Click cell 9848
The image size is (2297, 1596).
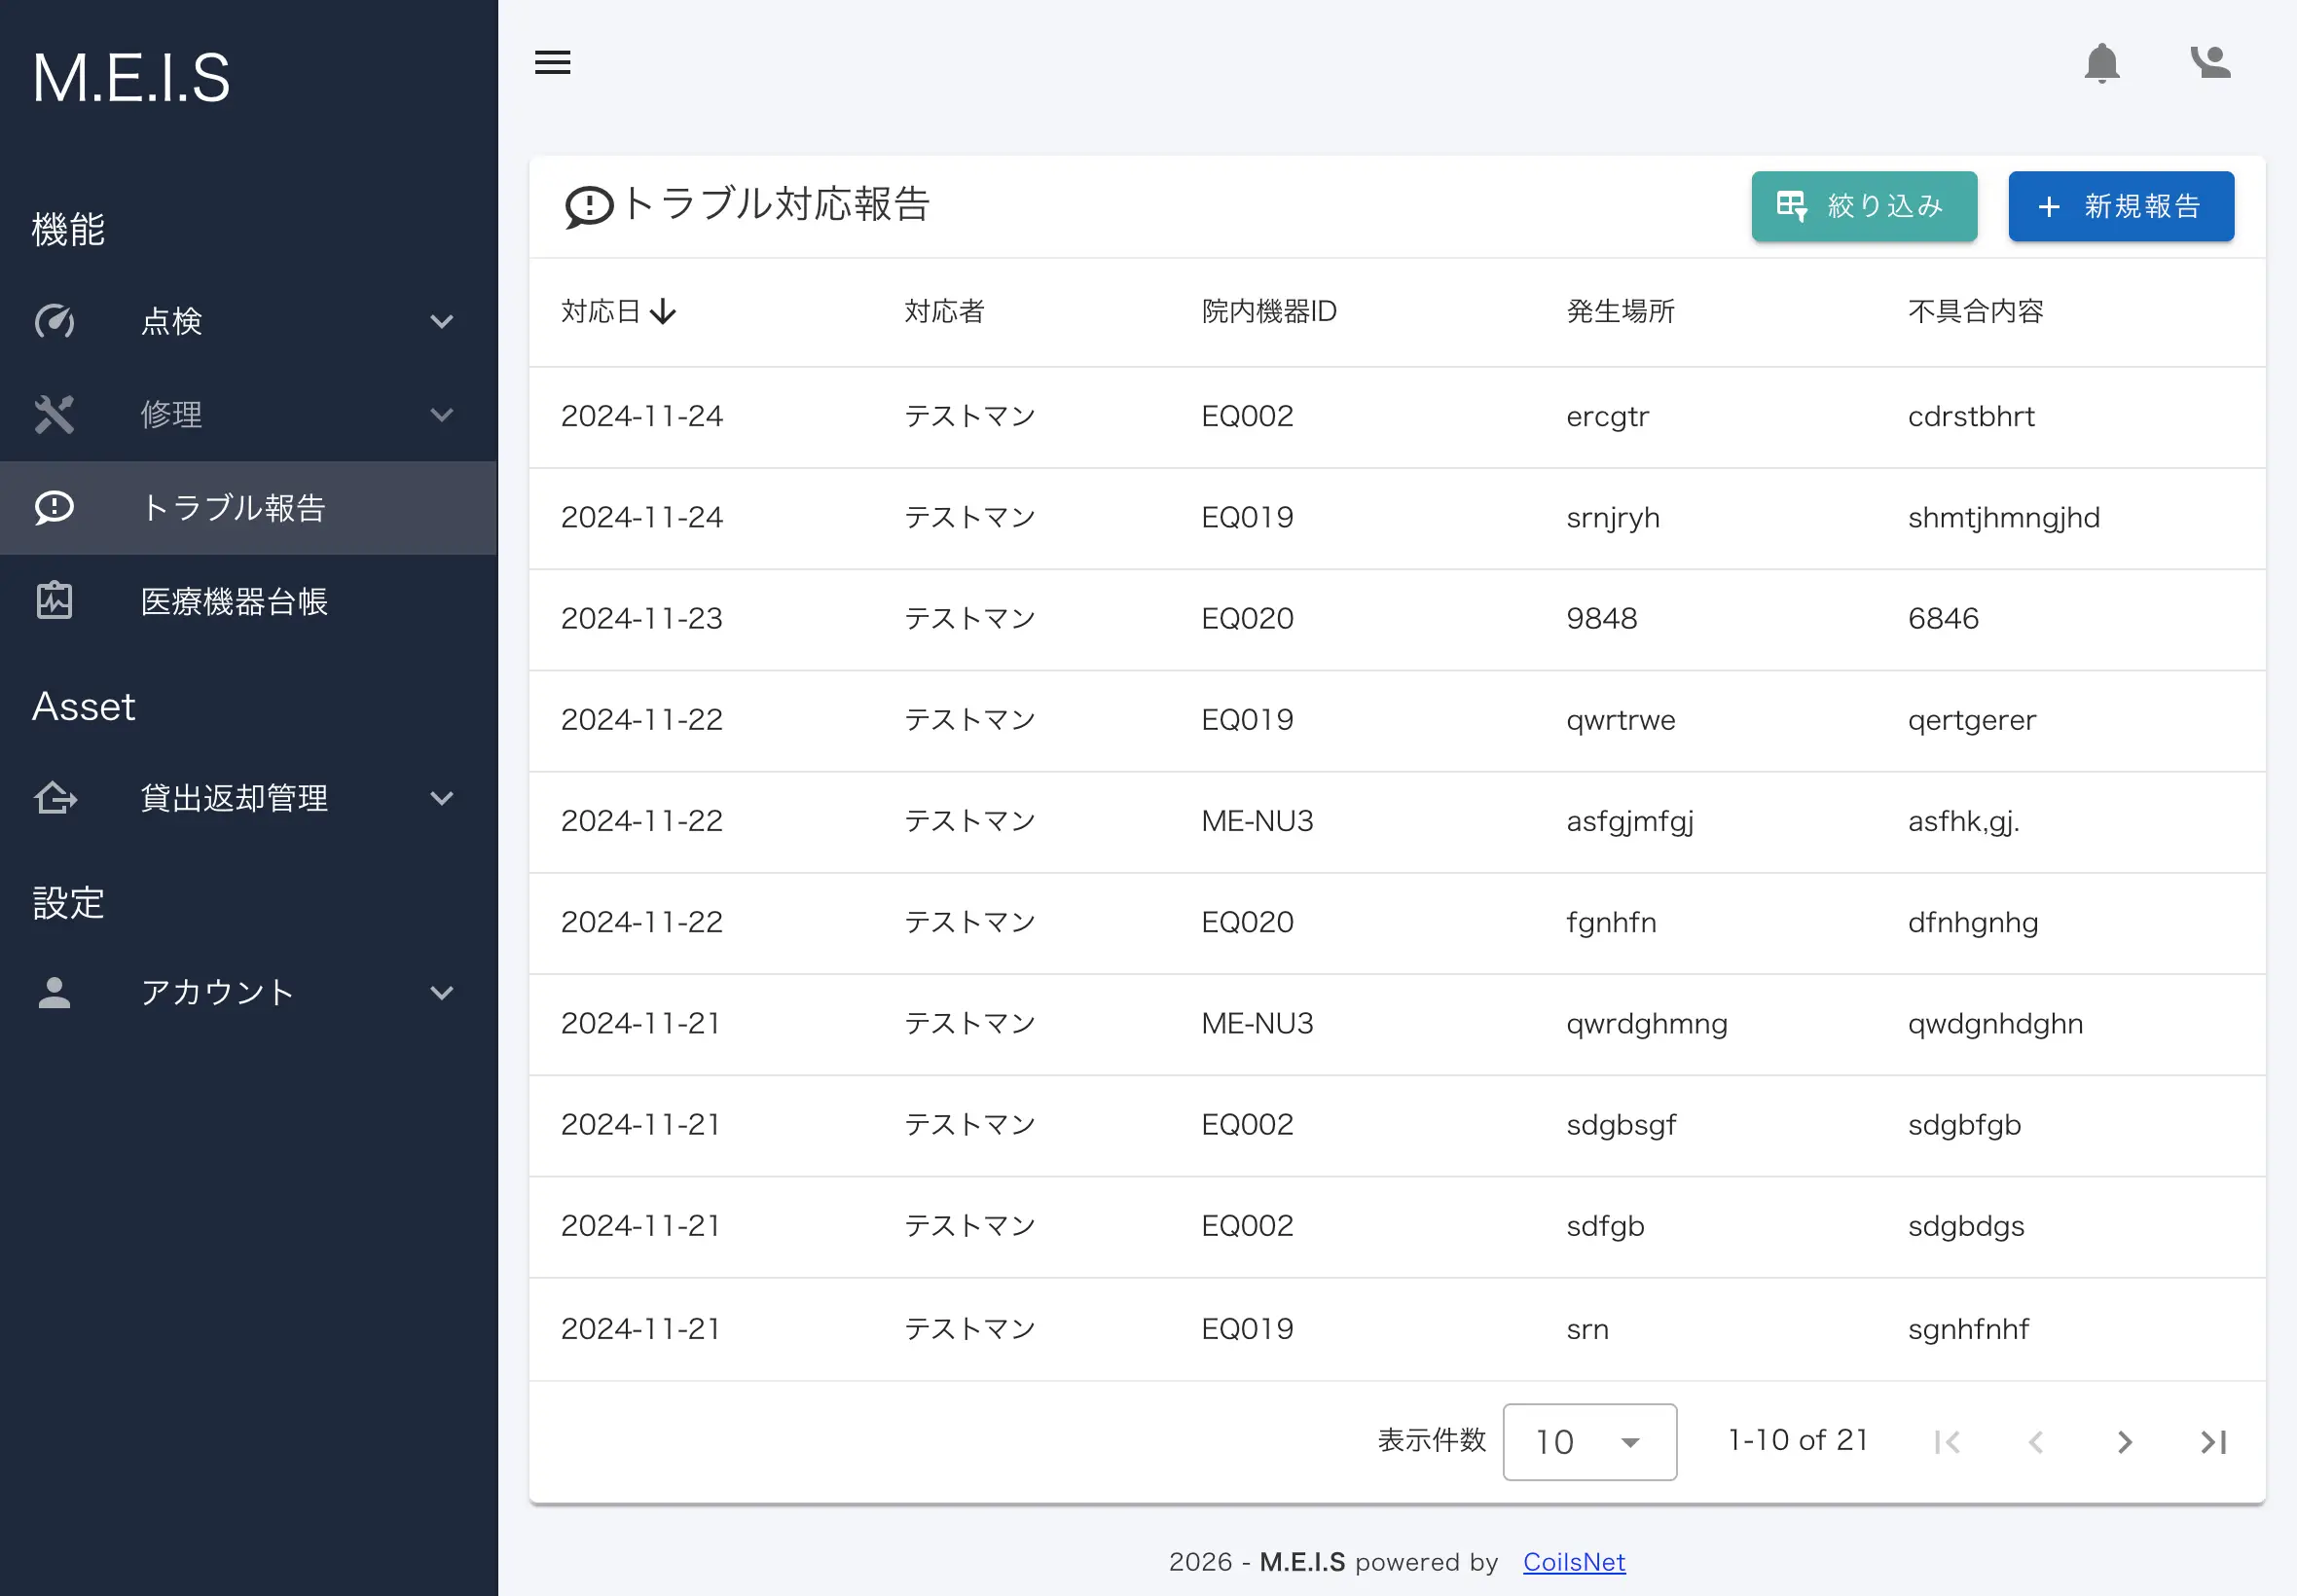click(1602, 619)
